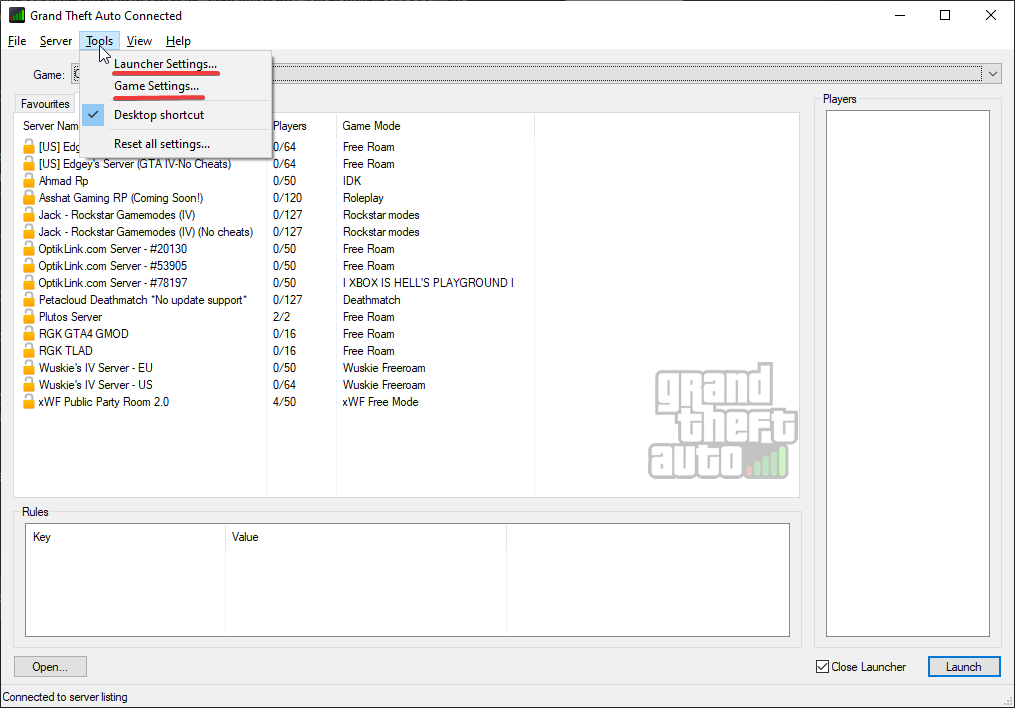Click lock icon of RGK TLAD row
This screenshot has width=1015, height=708.
click(x=28, y=351)
